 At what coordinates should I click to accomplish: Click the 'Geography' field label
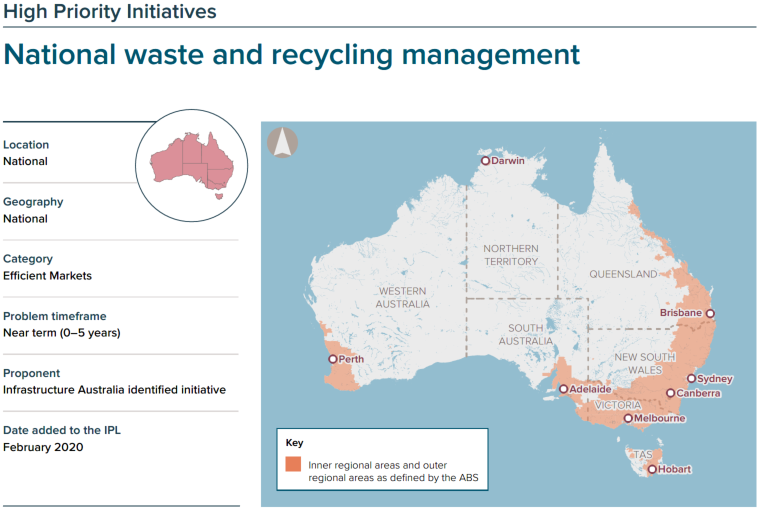pyautogui.click(x=33, y=202)
